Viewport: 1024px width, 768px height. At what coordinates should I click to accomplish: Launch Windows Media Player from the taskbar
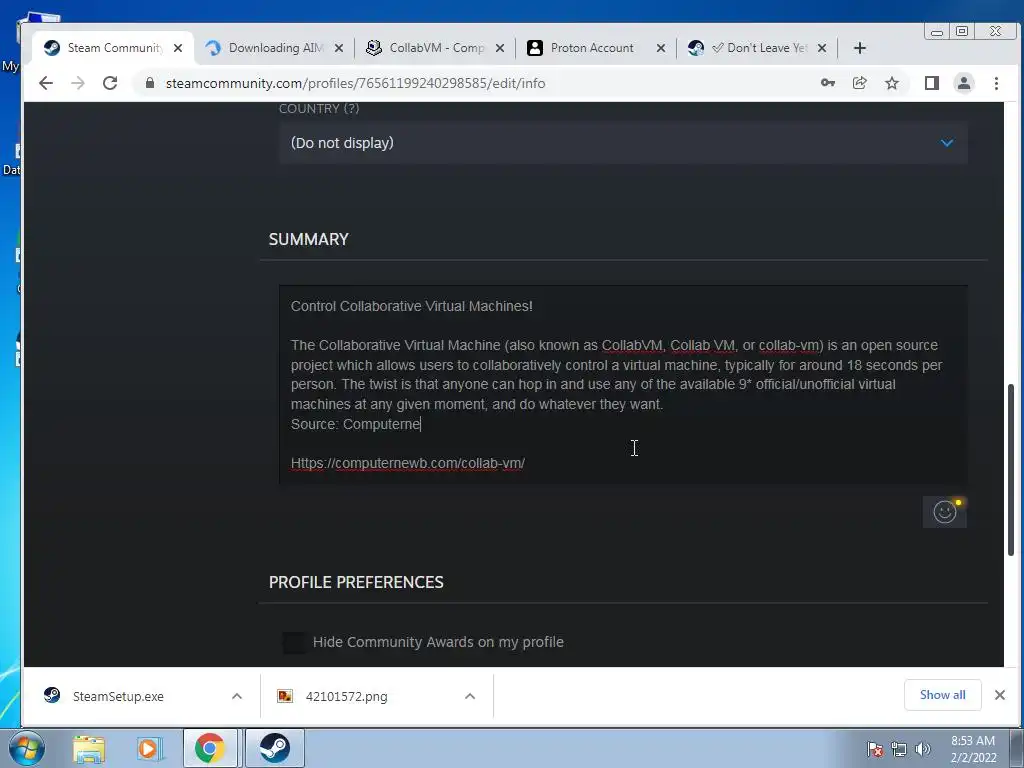click(x=148, y=749)
